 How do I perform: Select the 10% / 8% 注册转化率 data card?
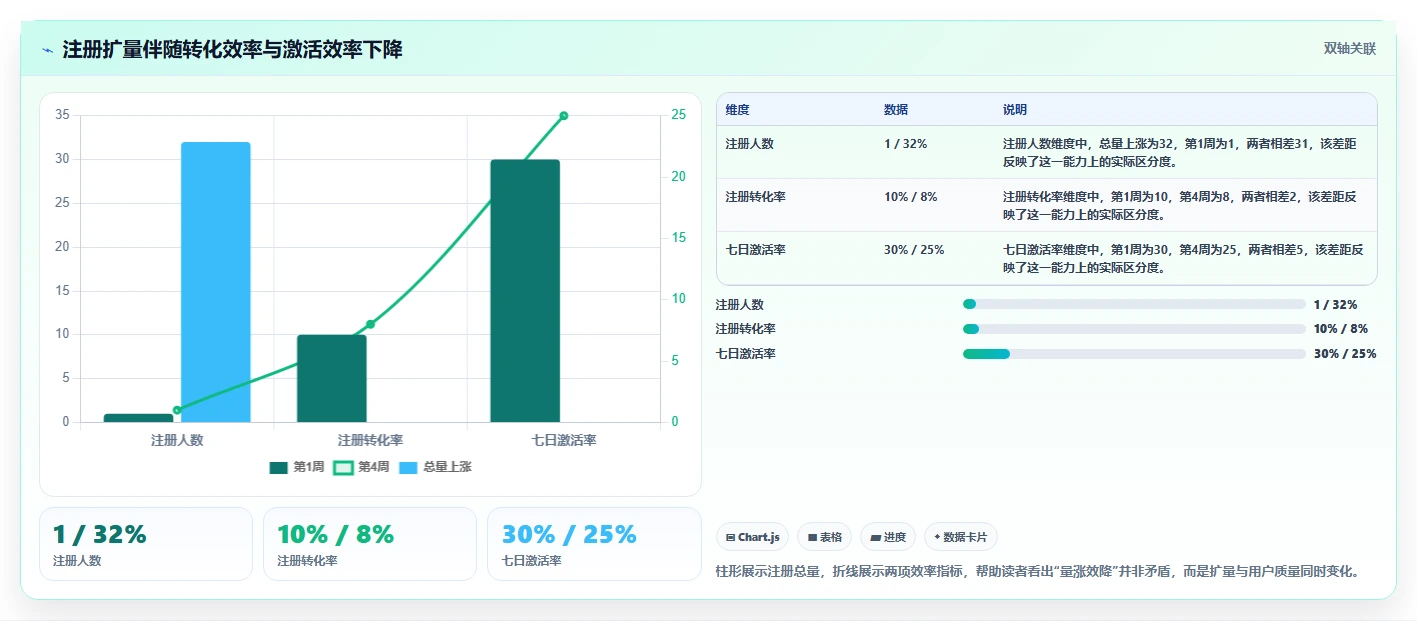370,544
